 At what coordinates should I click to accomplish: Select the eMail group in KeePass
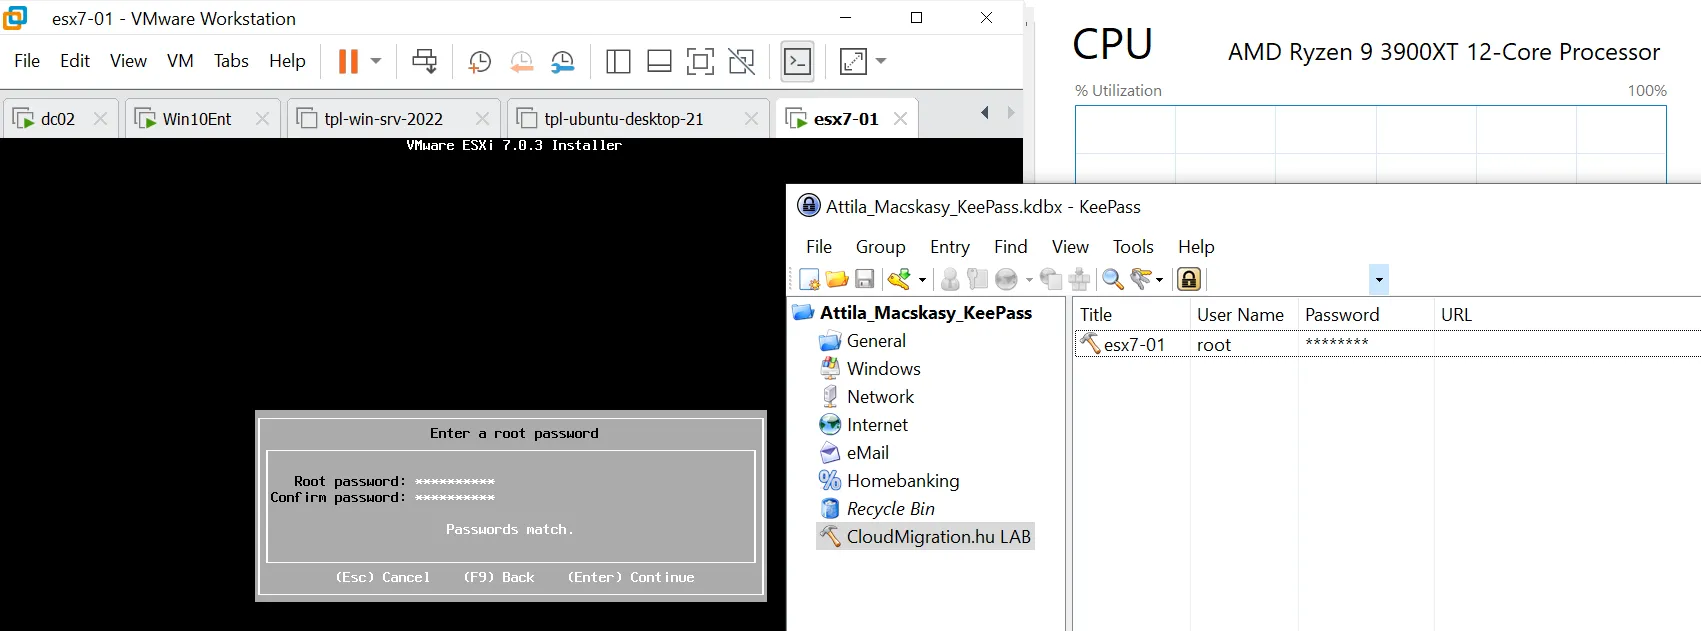(867, 453)
